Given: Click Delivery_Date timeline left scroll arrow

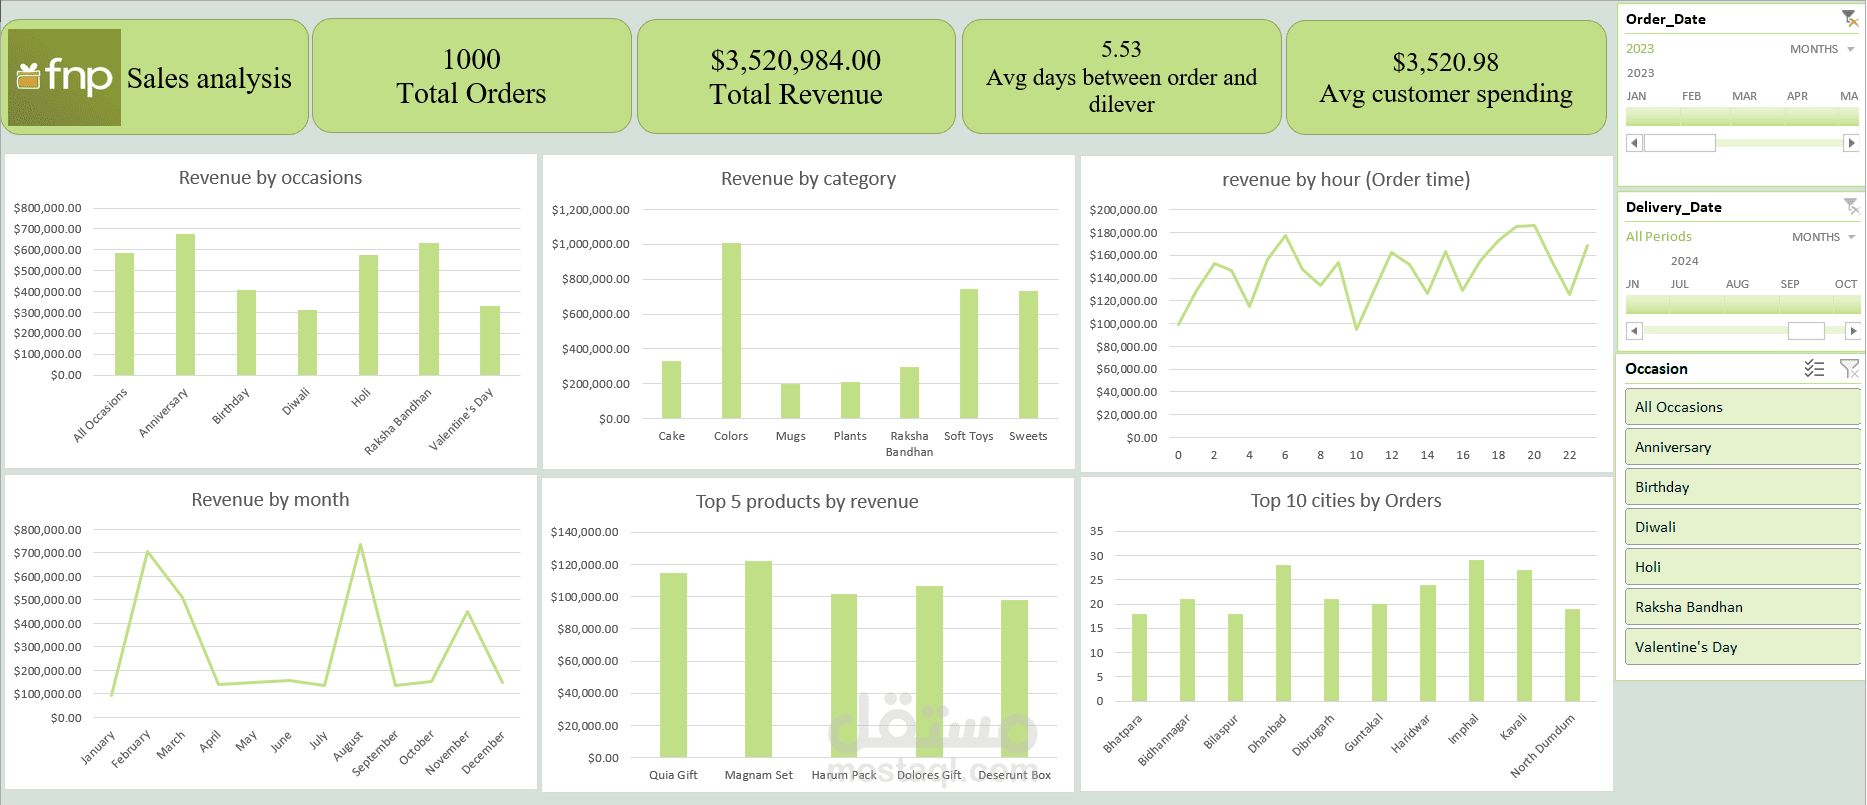Looking at the screenshot, I should [1634, 331].
